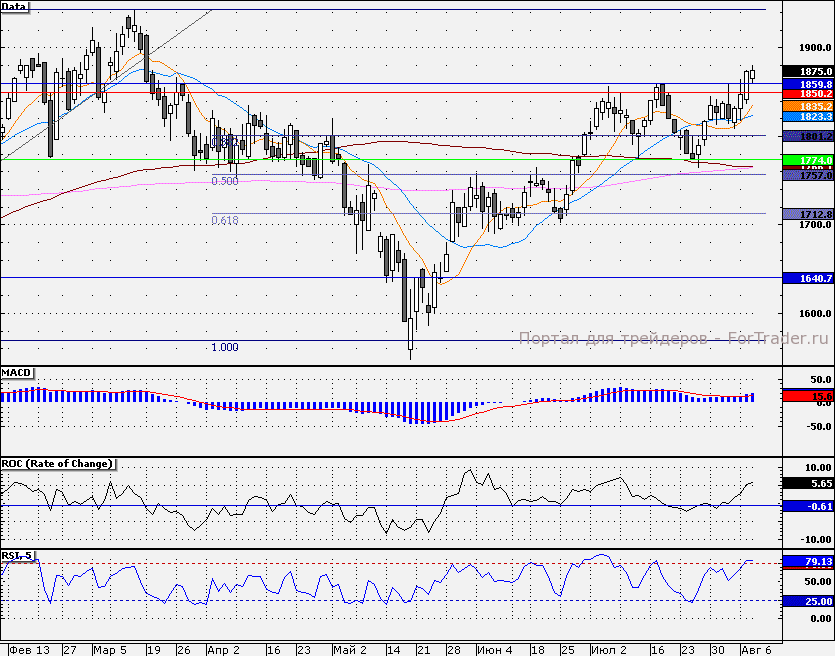Click the ROC (Rate of Change) label

tap(57, 464)
